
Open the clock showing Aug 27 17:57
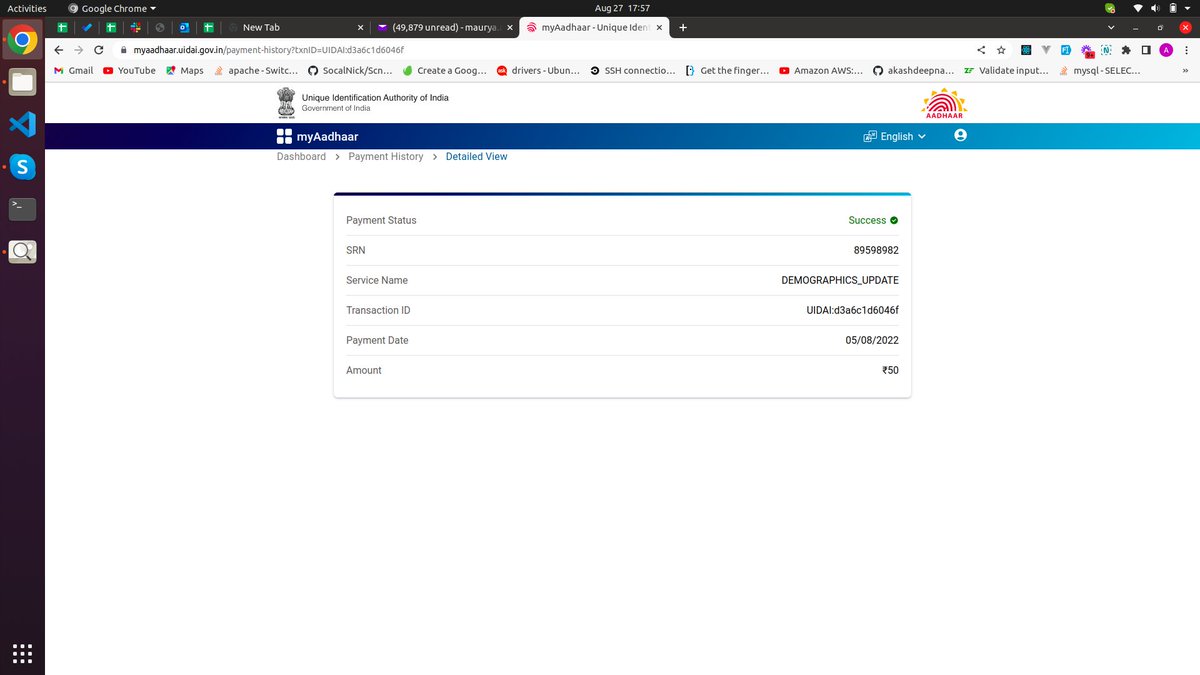(x=622, y=8)
